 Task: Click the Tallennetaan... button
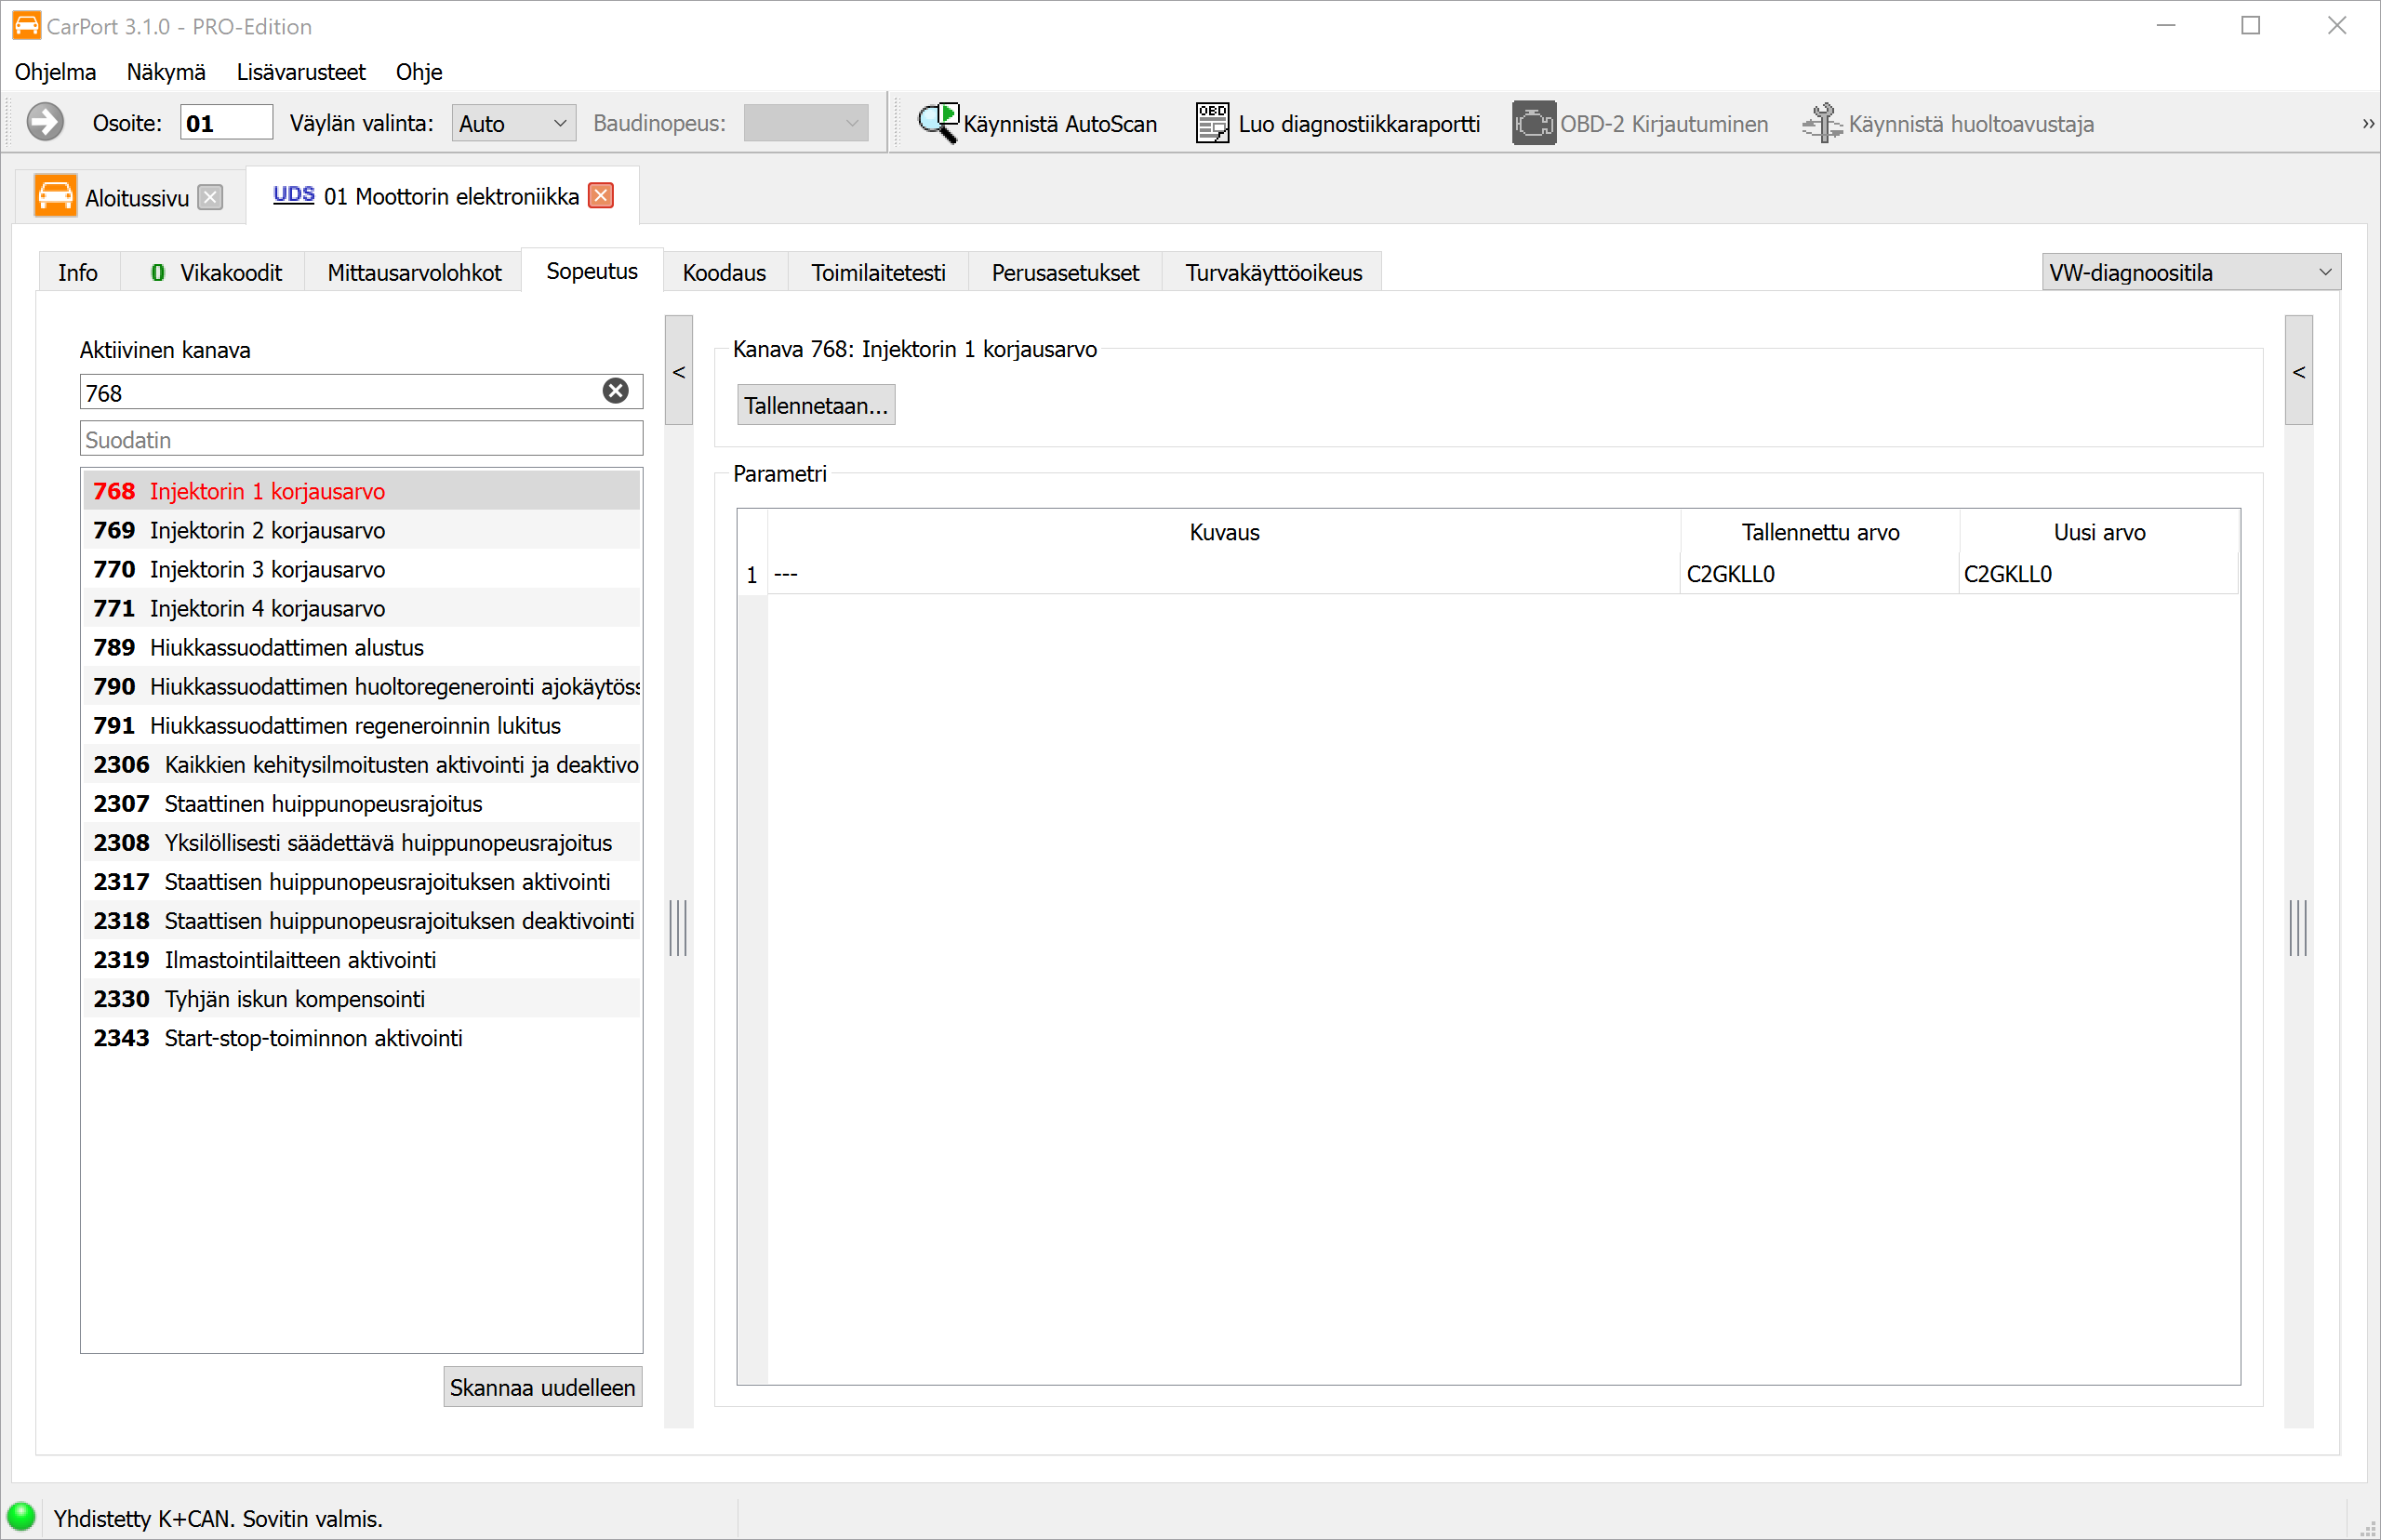(816, 405)
